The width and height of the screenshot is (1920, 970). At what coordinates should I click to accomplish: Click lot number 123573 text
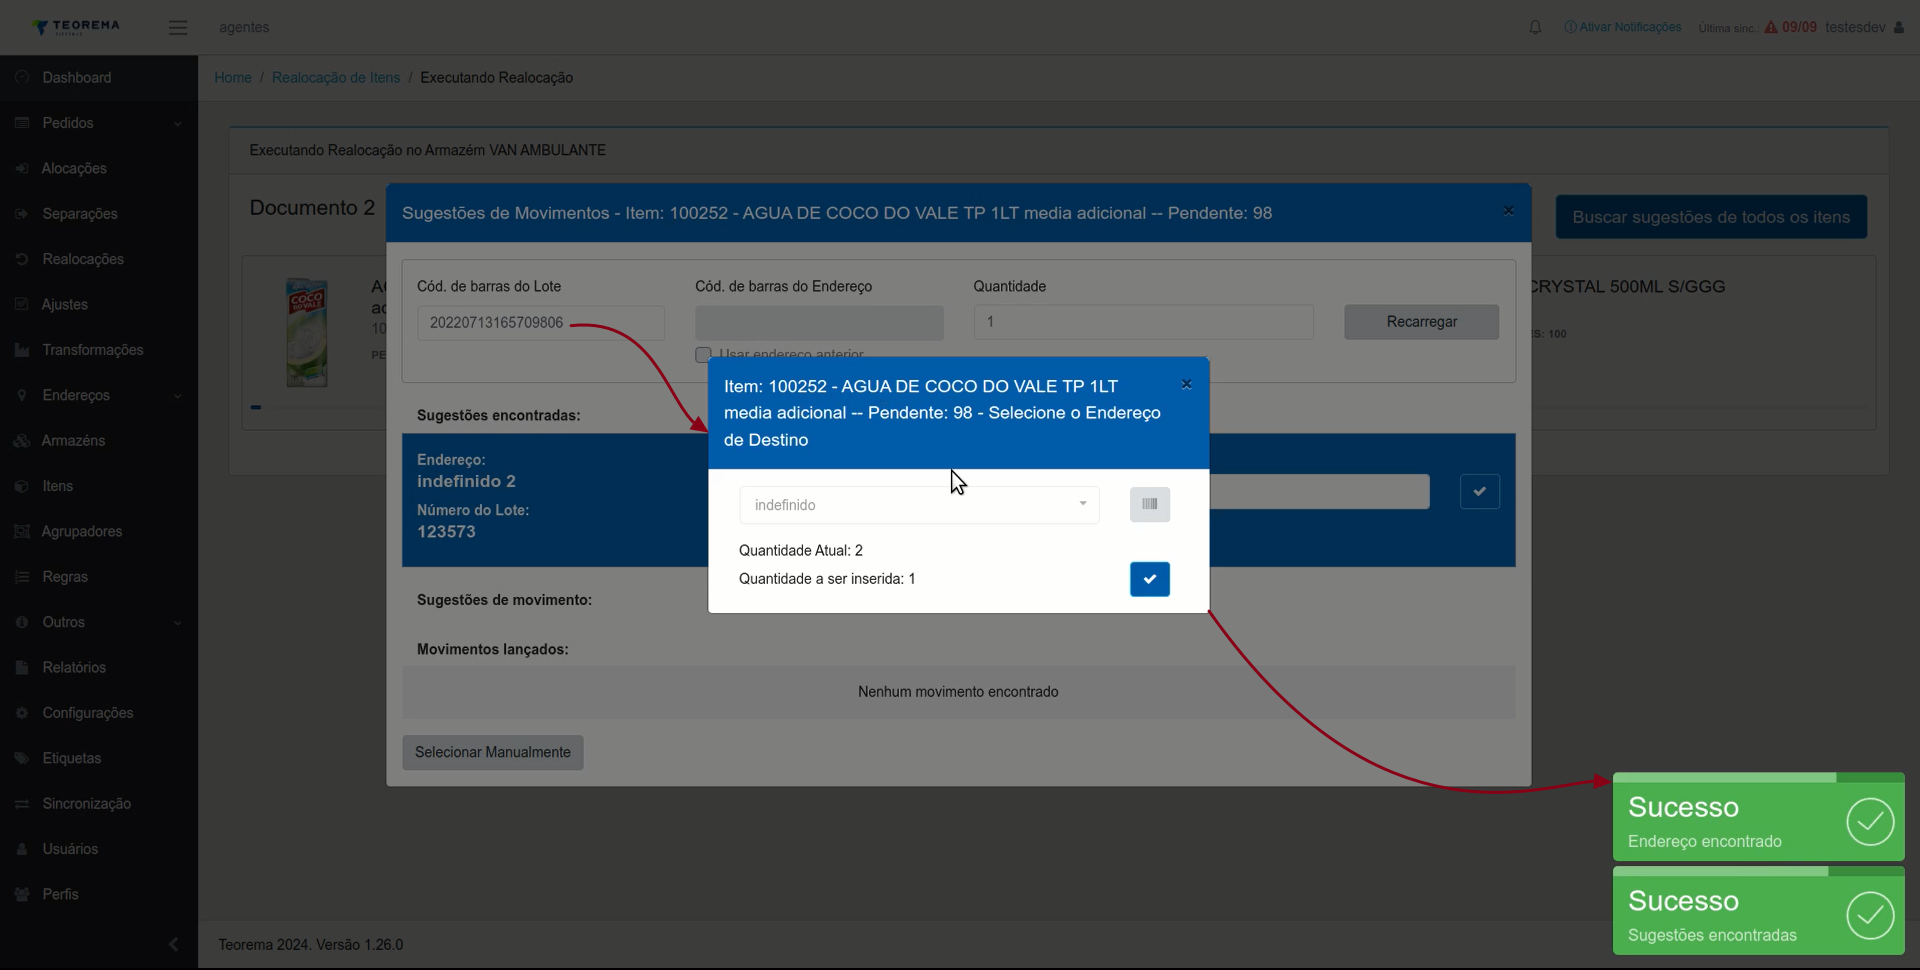click(x=446, y=532)
